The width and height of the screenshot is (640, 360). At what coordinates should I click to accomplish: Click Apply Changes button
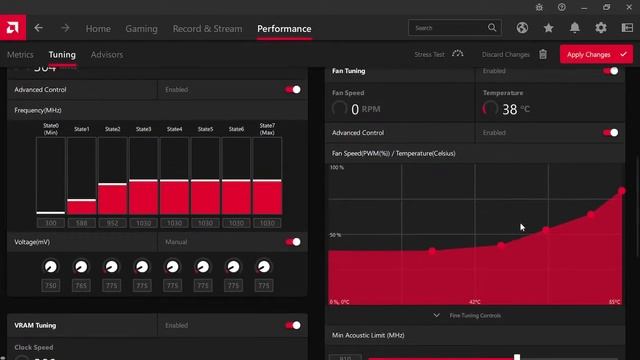click(x=596, y=54)
